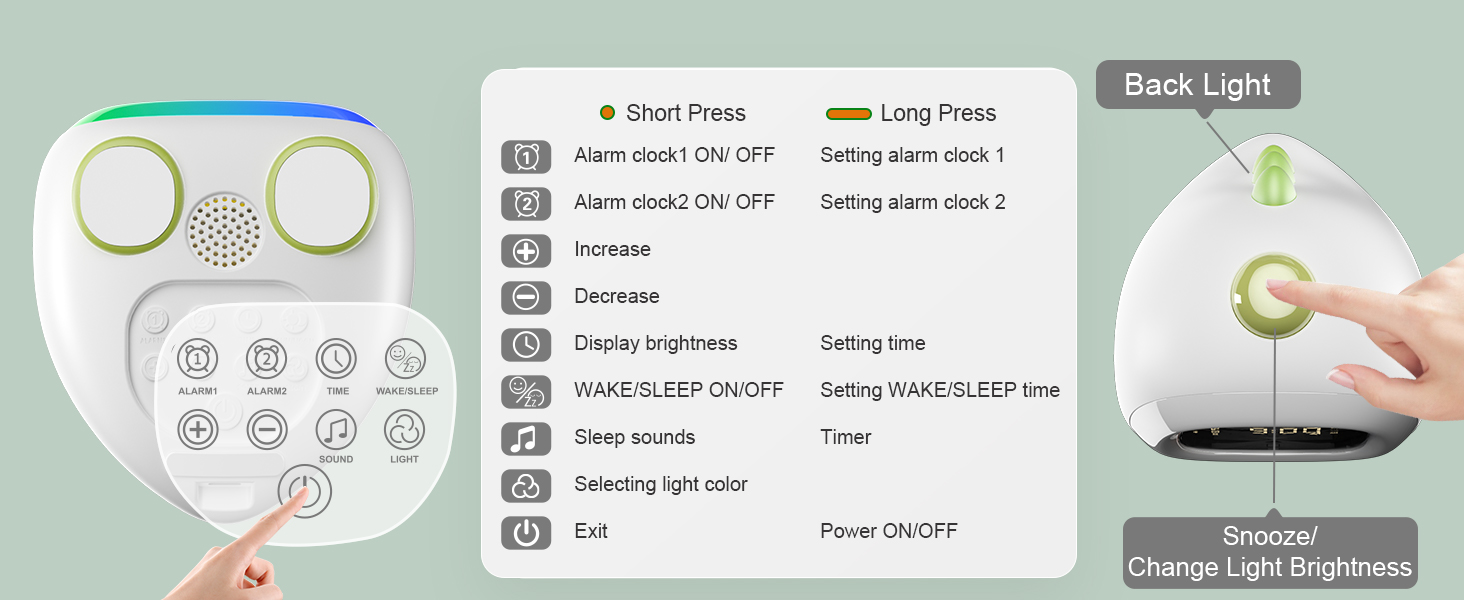
Task: Toggle the WAKE/SLEEP button on the panel
Action: click(405, 359)
